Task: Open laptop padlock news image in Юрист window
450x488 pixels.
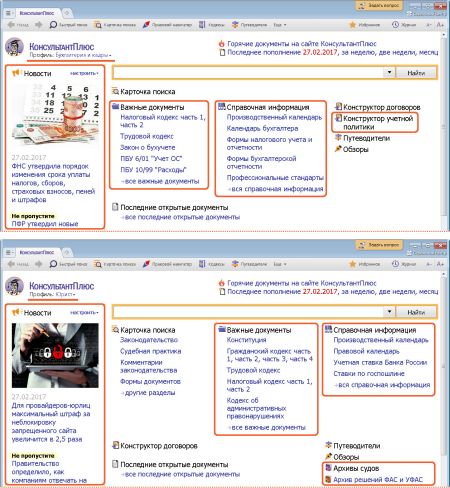Action: point(55,355)
